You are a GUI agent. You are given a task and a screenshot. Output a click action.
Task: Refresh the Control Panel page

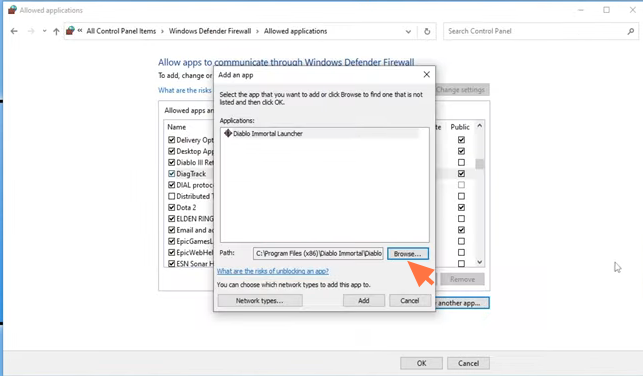point(427,32)
